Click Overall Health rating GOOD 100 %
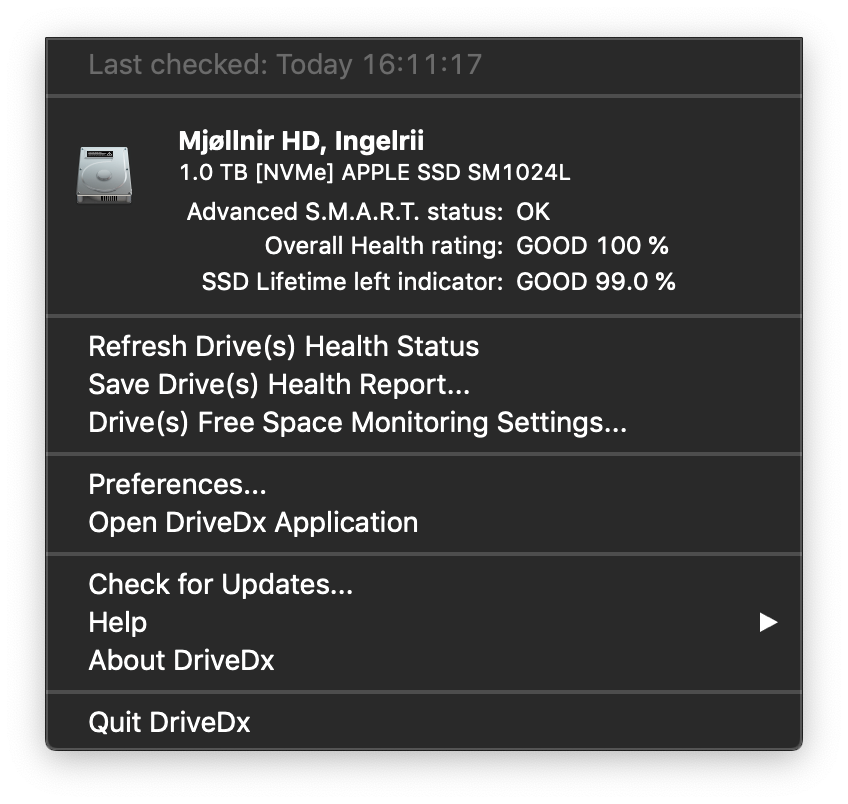Viewport: 848px width, 804px height. click(x=466, y=246)
